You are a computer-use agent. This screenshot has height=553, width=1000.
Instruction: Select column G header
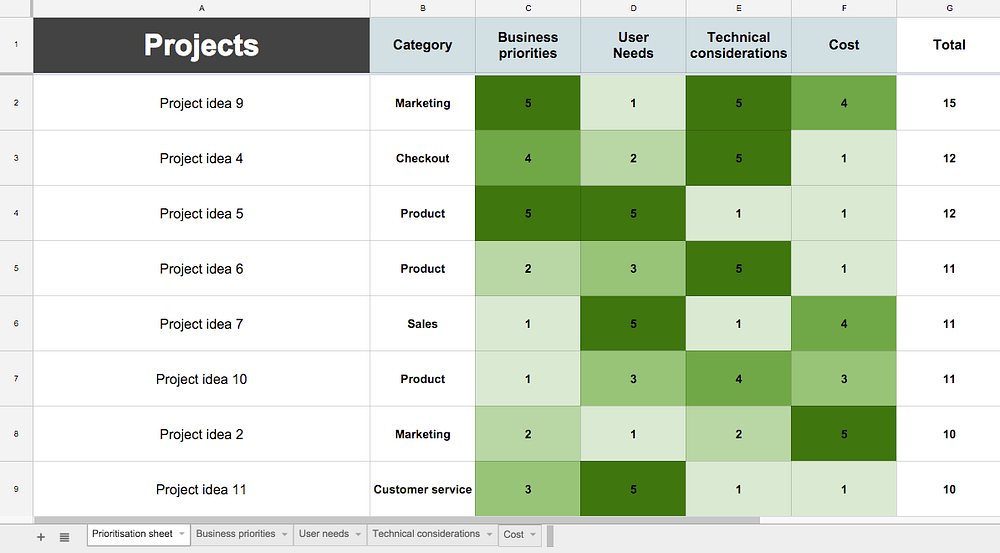(948, 8)
